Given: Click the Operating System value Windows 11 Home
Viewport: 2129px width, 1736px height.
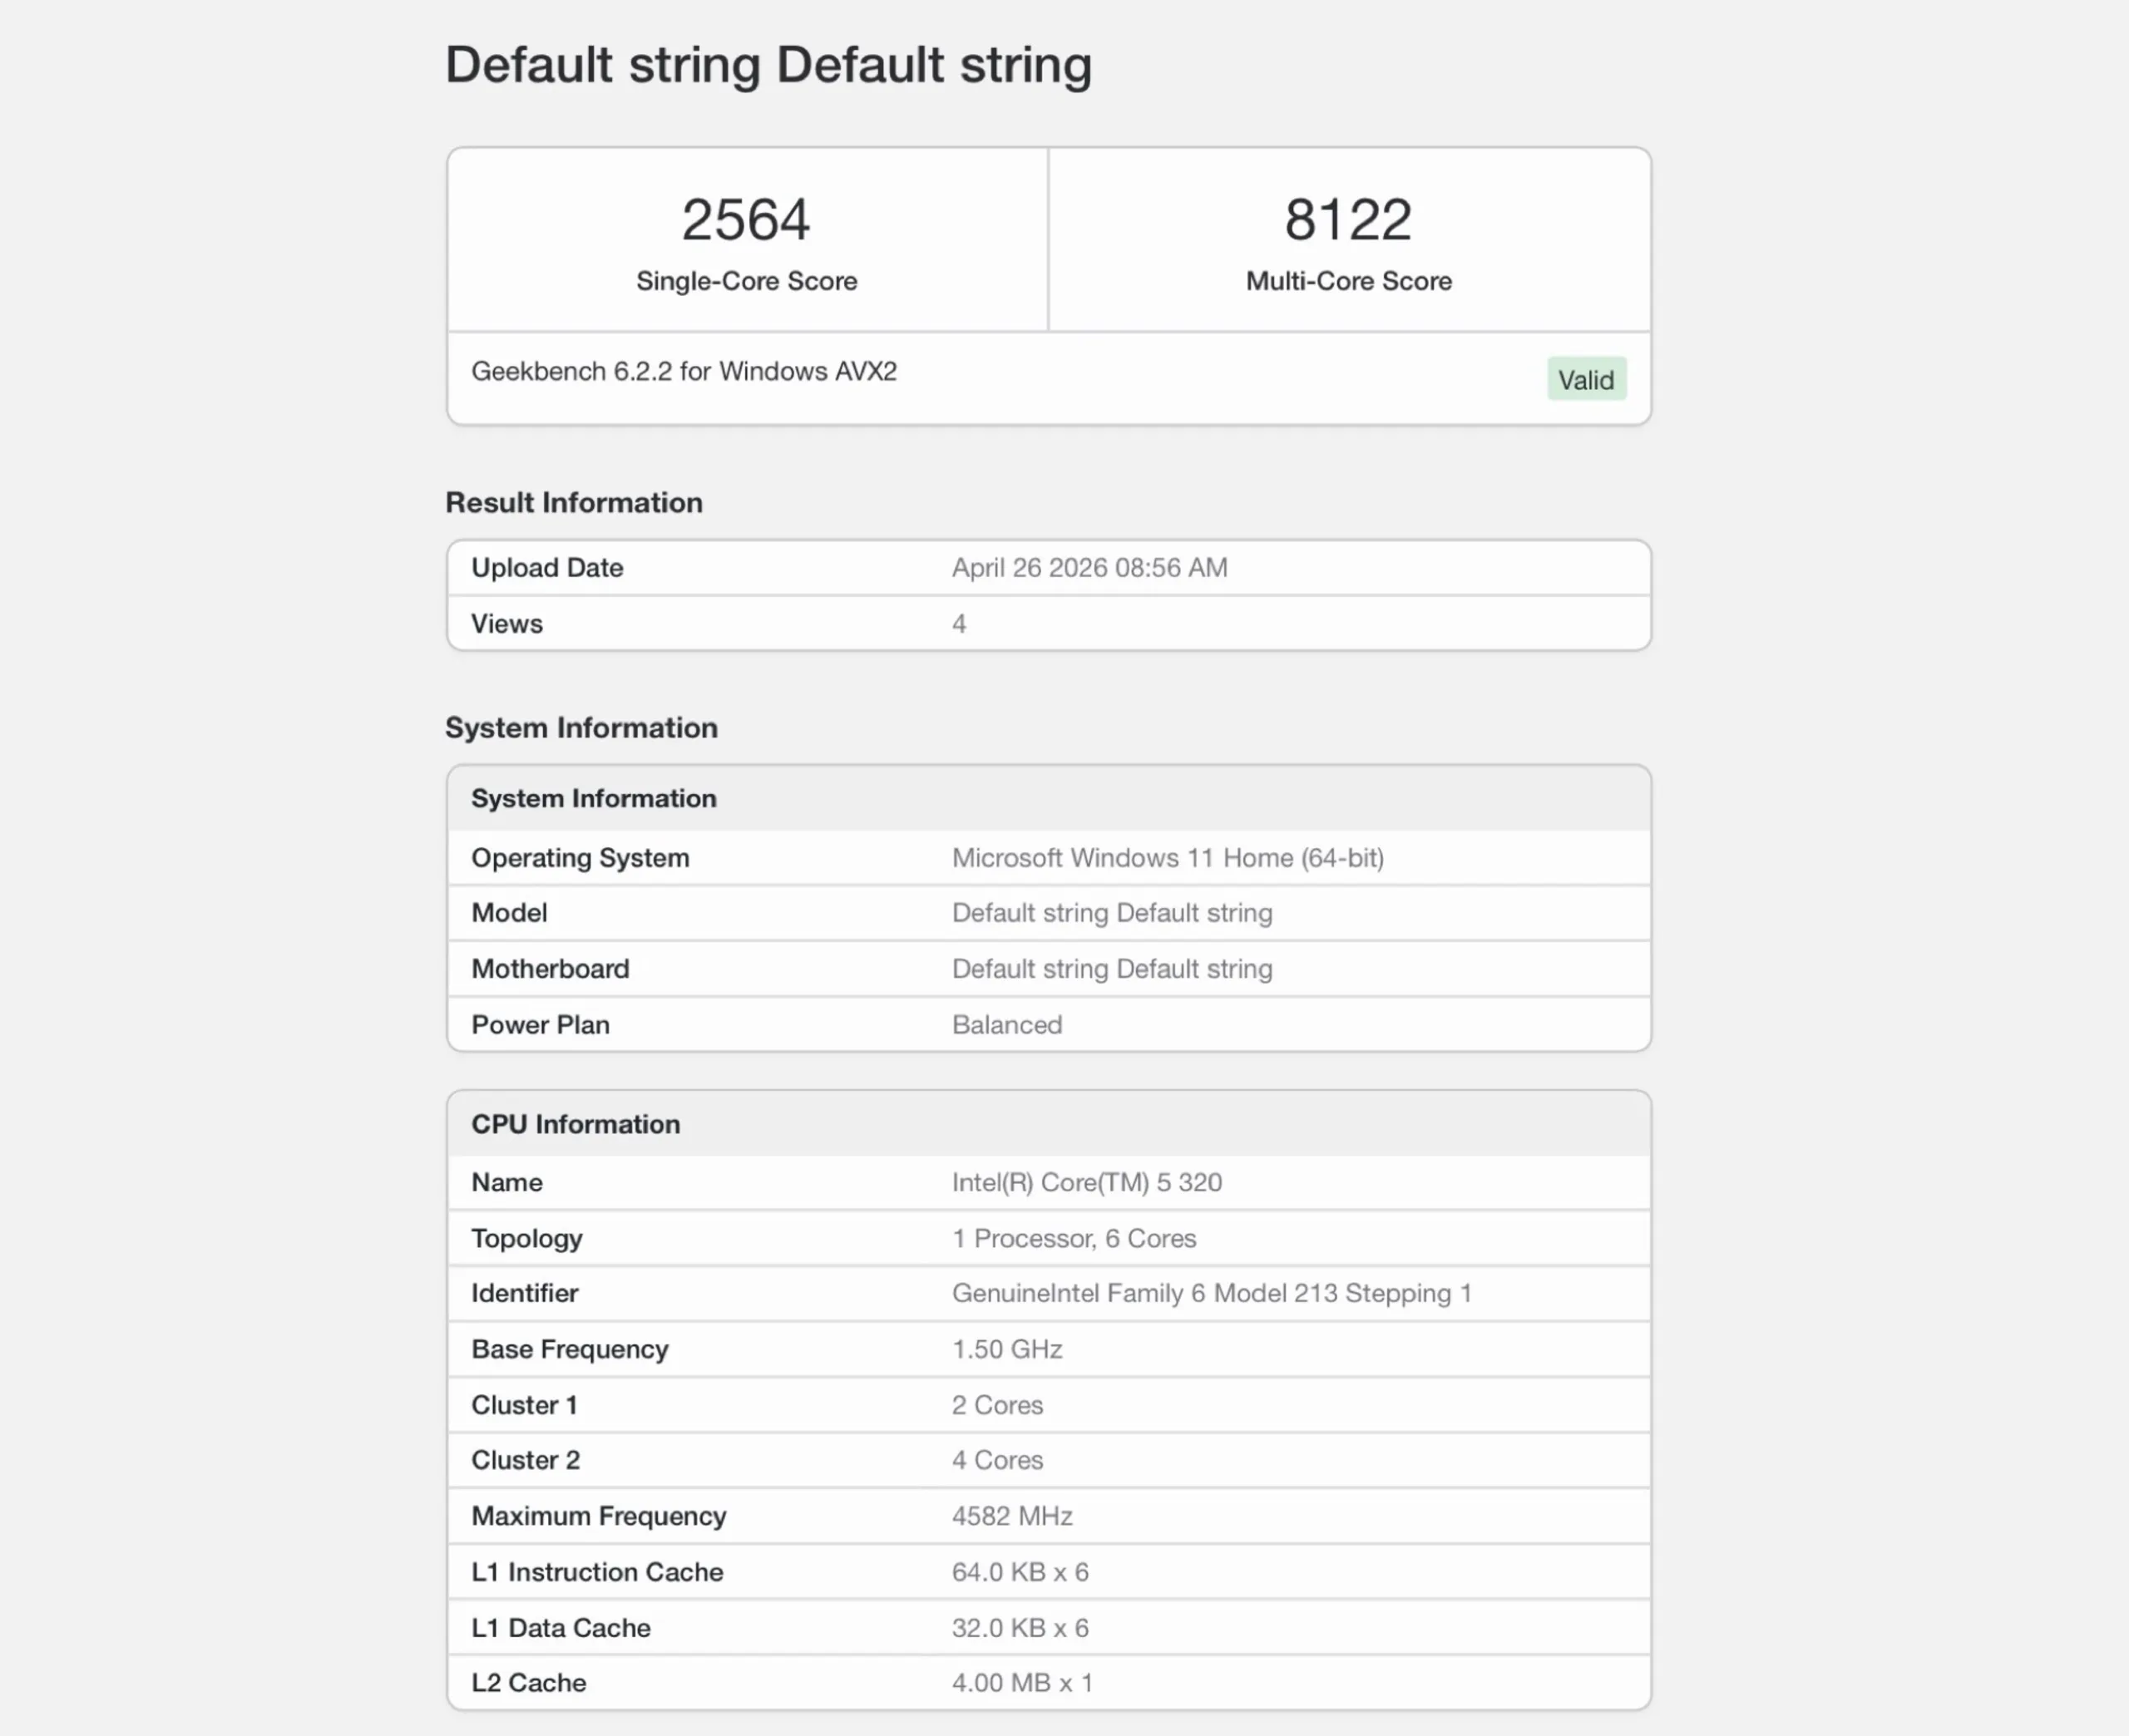Looking at the screenshot, I should [1167, 858].
